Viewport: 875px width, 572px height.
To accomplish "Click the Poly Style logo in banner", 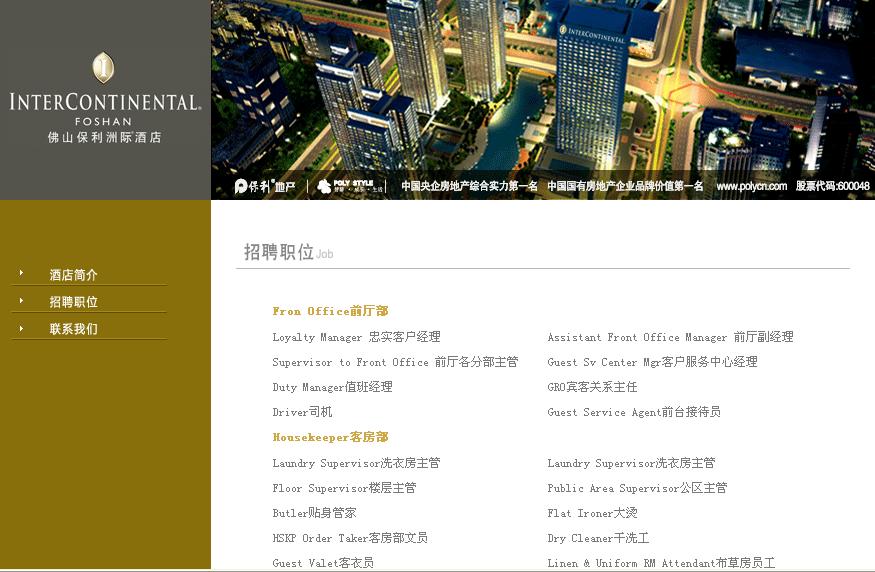I will pos(350,186).
